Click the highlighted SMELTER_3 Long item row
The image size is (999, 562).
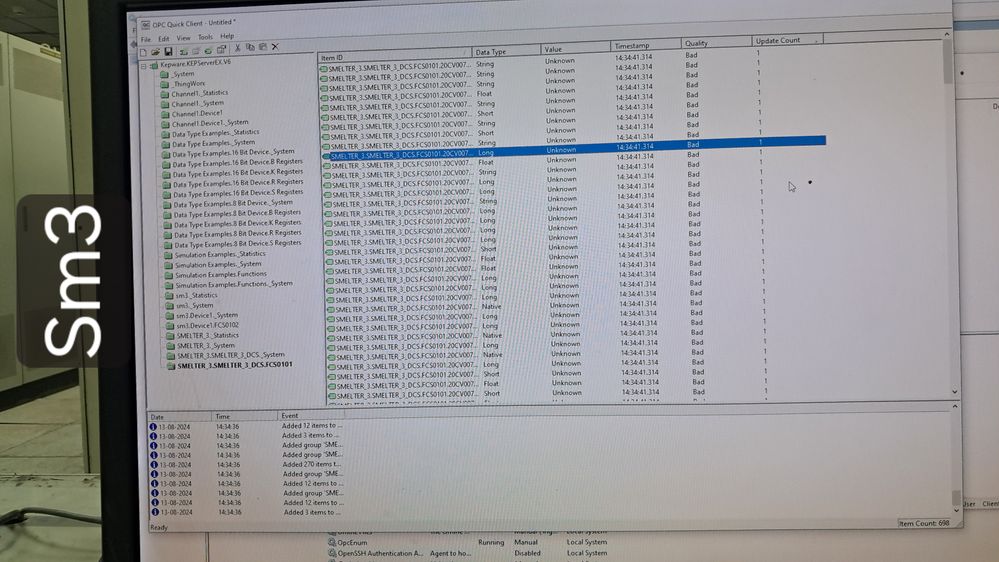pos(574,149)
